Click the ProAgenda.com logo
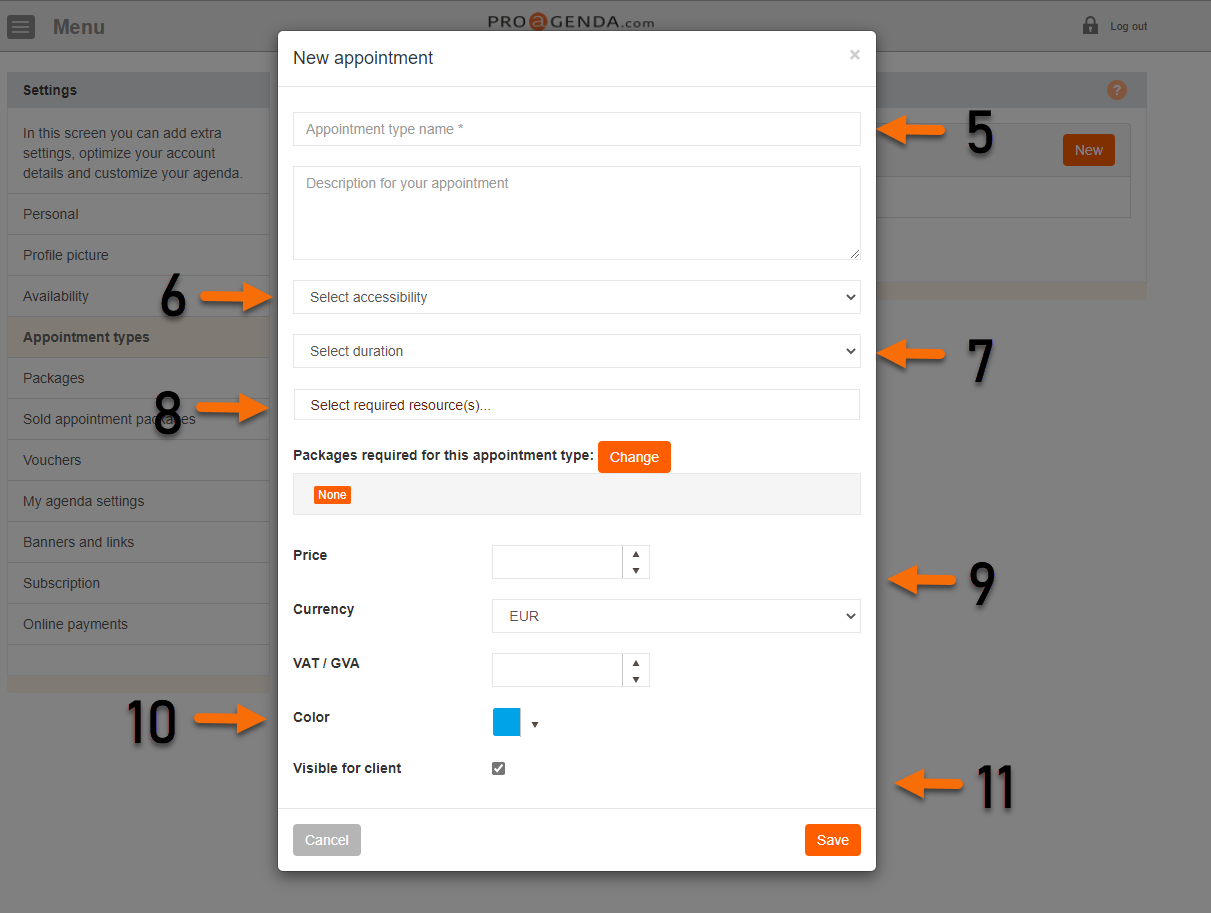 pos(571,21)
